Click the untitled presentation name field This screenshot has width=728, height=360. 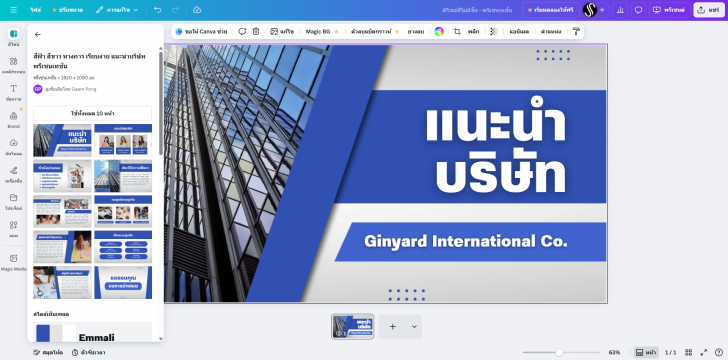pos(477,10)
